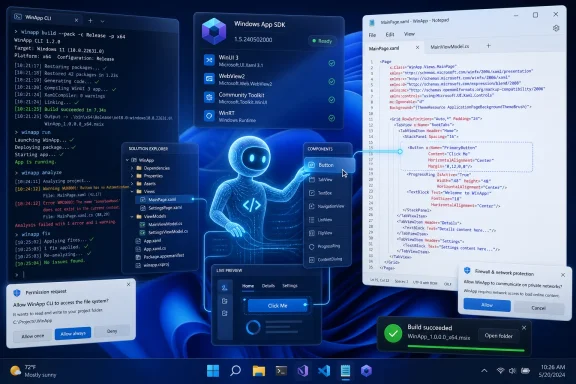The width and height of the screenshot is (576, 384).
Task: Click the Windows App SDK hexagon logo
Action: tap(214, 31)
